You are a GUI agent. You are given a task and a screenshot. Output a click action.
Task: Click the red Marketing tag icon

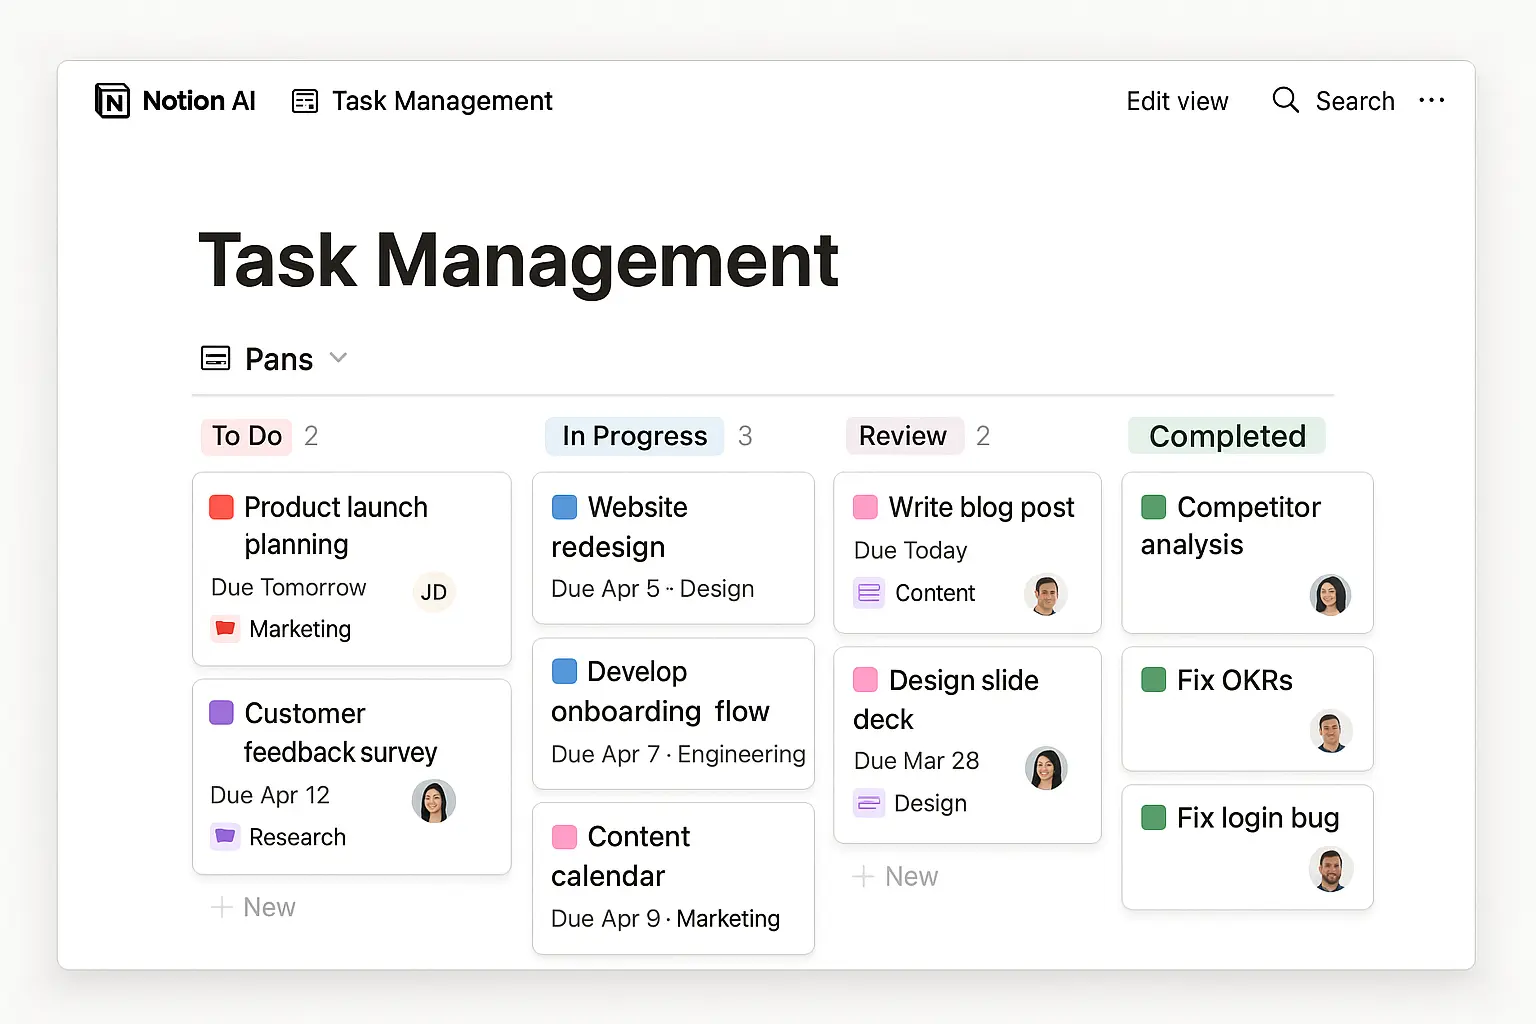pos(225,629)
